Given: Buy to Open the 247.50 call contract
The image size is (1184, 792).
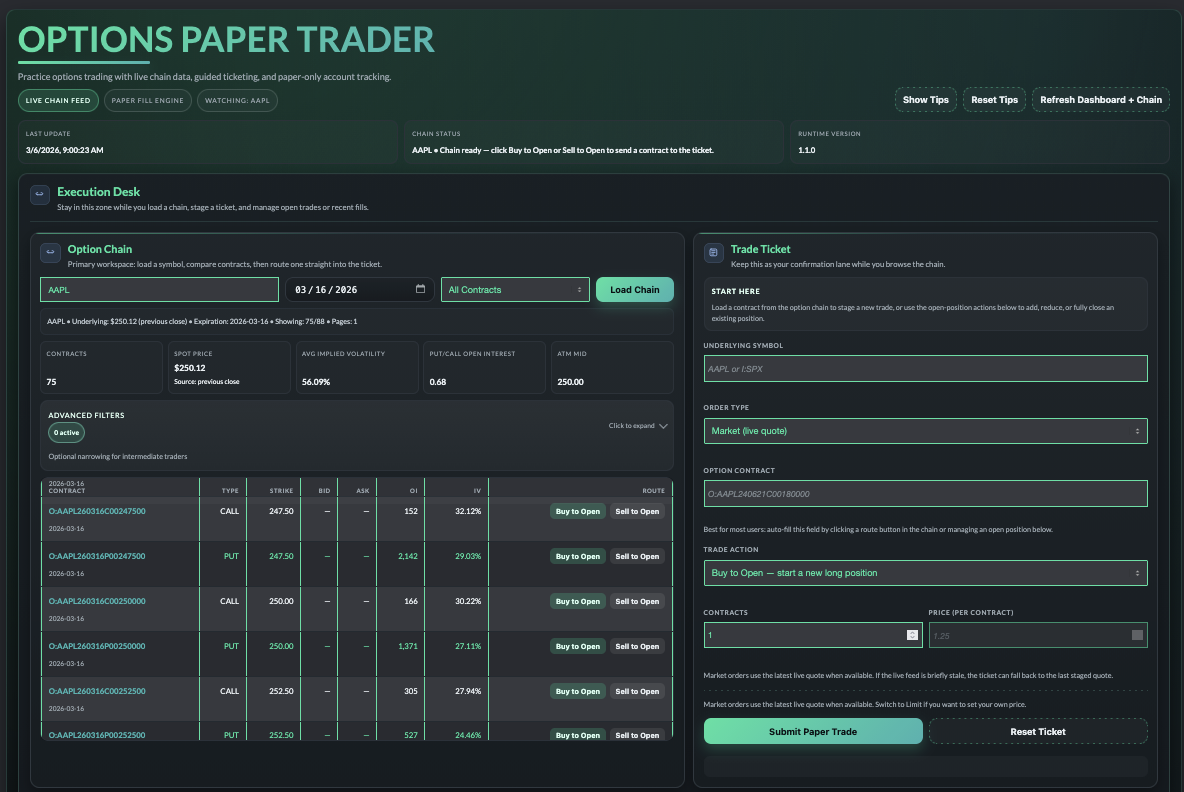Looking at the screenshot, I should click(x=578, y=512).
